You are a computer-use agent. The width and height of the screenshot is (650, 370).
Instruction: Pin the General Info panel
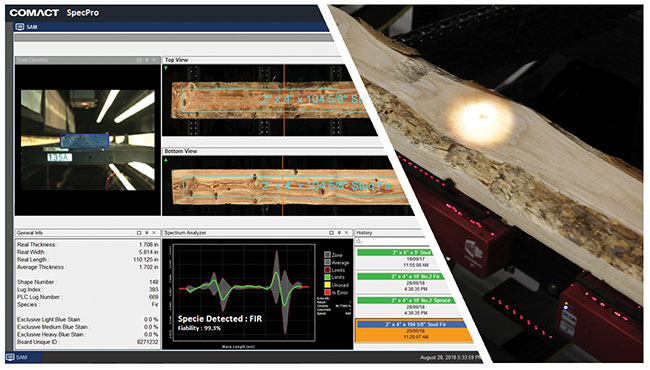point(147,233)
